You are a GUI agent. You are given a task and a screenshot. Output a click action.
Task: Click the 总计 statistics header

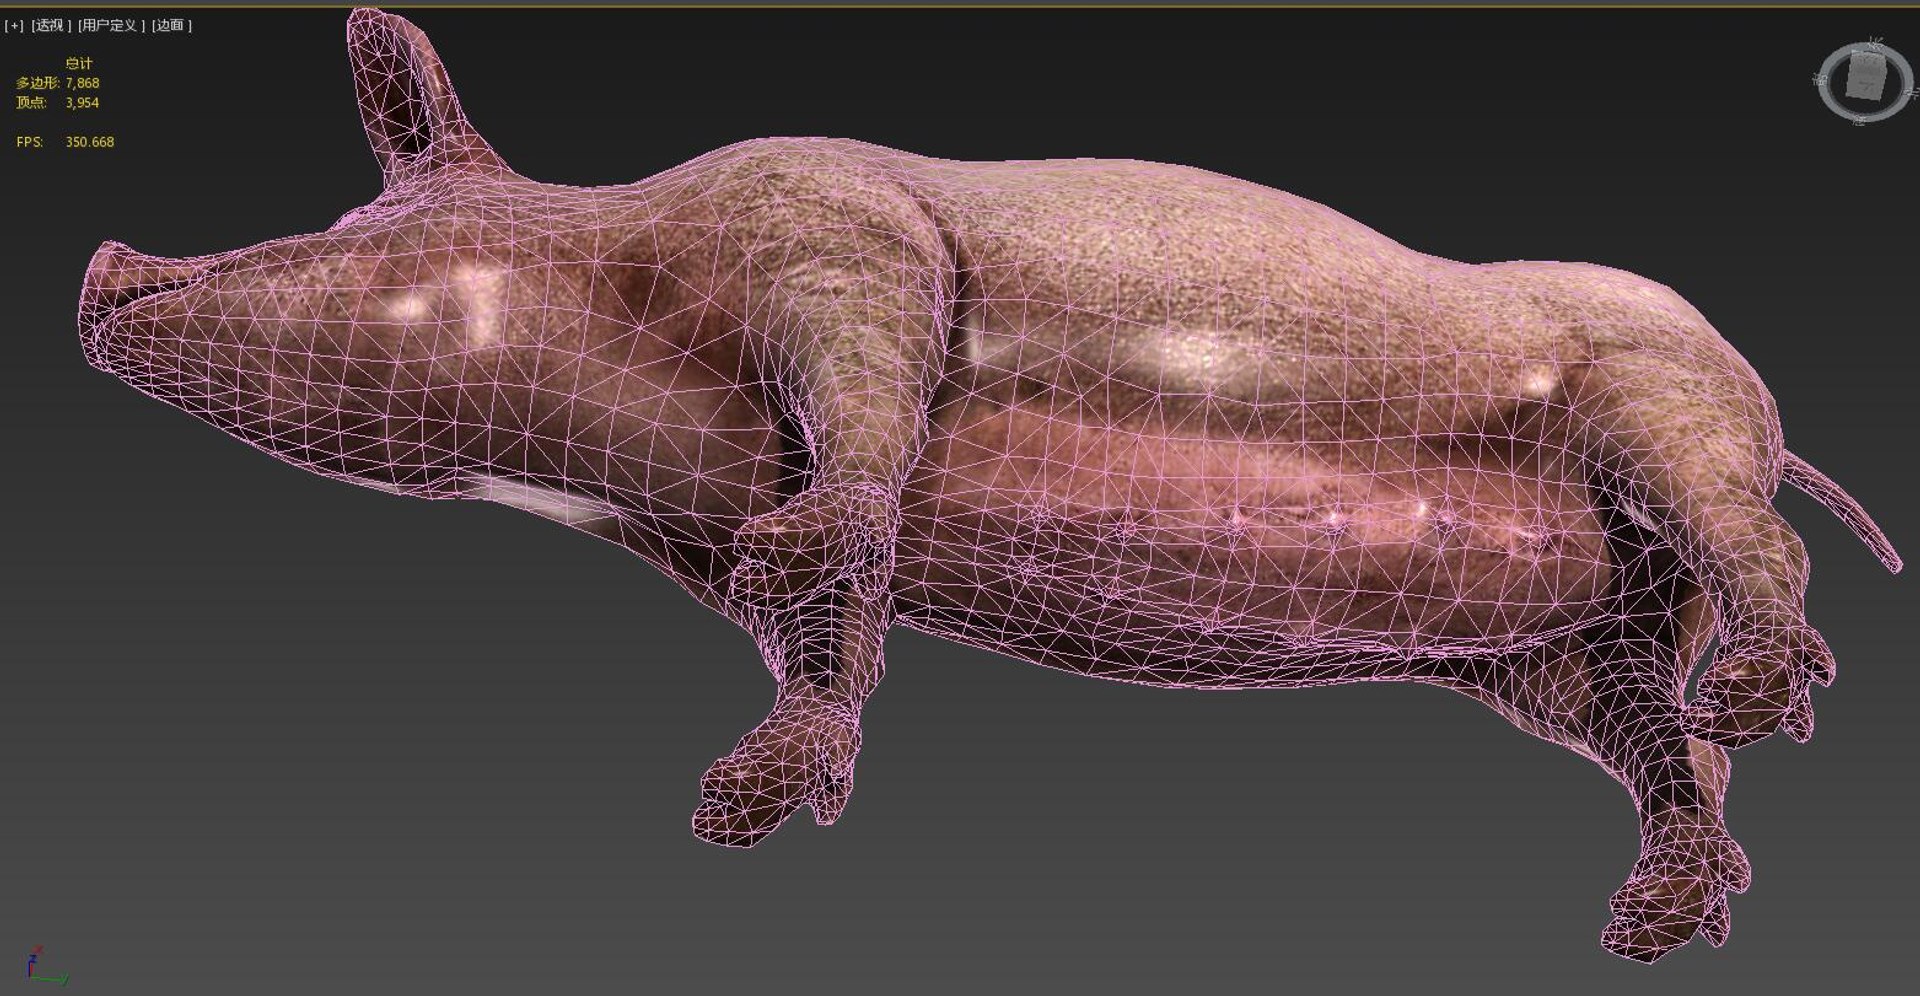pyautogui.click(x=79, y=64)
